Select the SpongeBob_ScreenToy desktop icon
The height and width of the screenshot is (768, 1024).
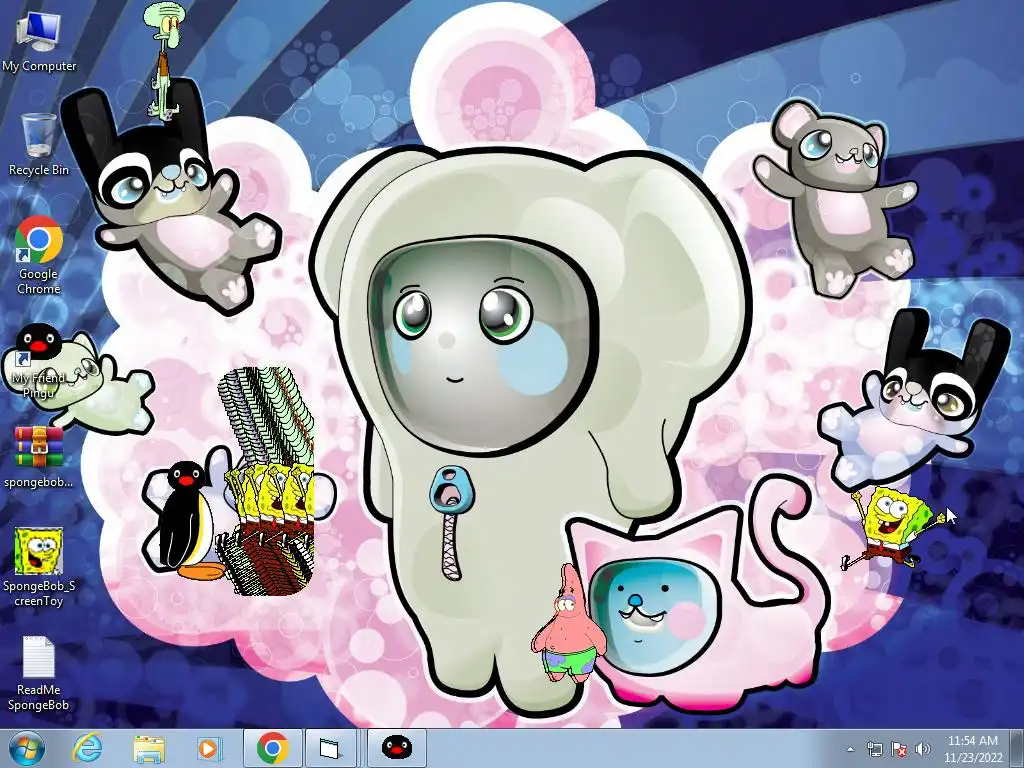pos(39,567)
